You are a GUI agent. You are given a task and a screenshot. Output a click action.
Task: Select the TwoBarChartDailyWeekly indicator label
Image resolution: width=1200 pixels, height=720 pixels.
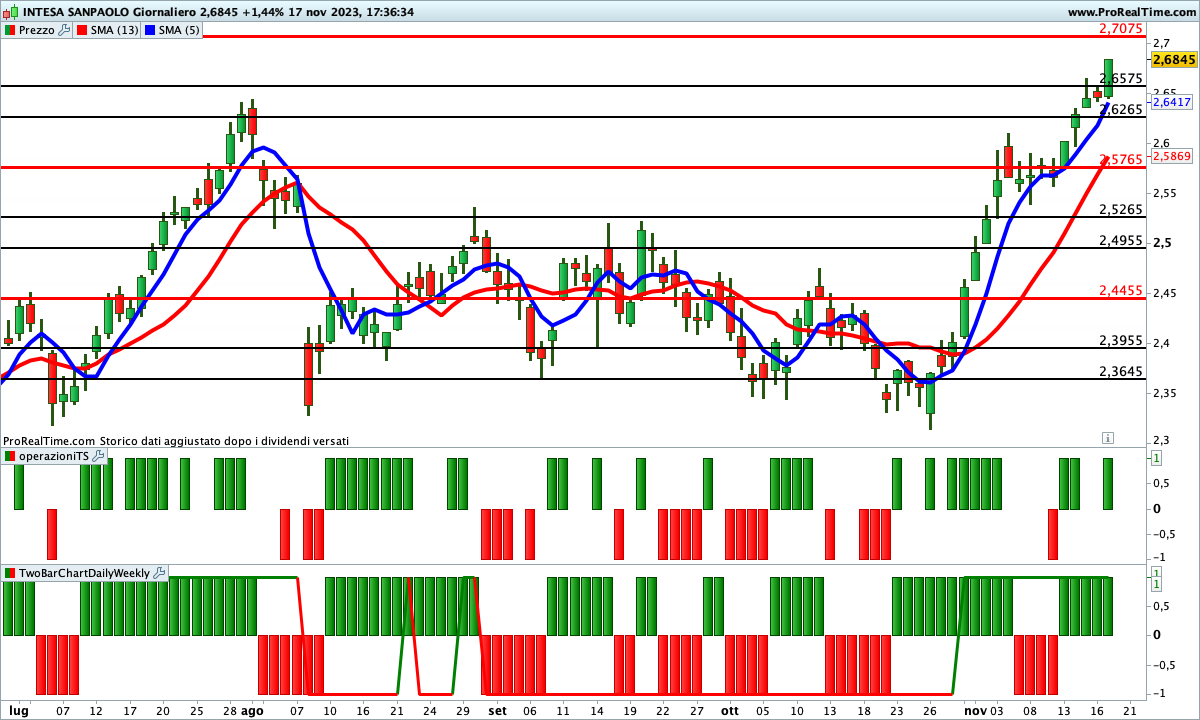click(84, 573)
